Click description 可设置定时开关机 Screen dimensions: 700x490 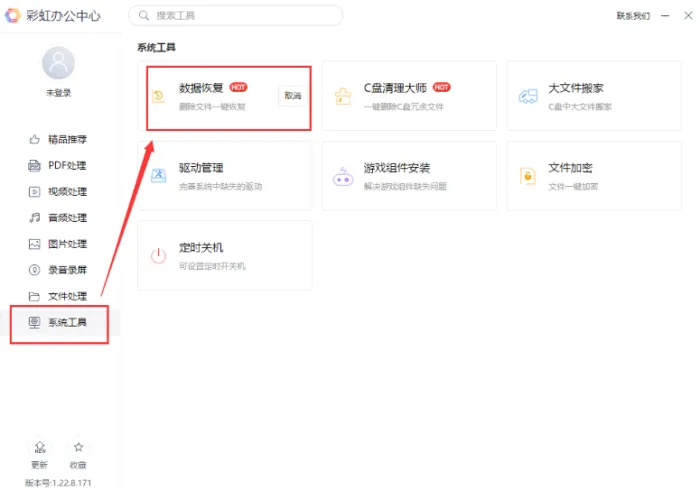[212, 266]
